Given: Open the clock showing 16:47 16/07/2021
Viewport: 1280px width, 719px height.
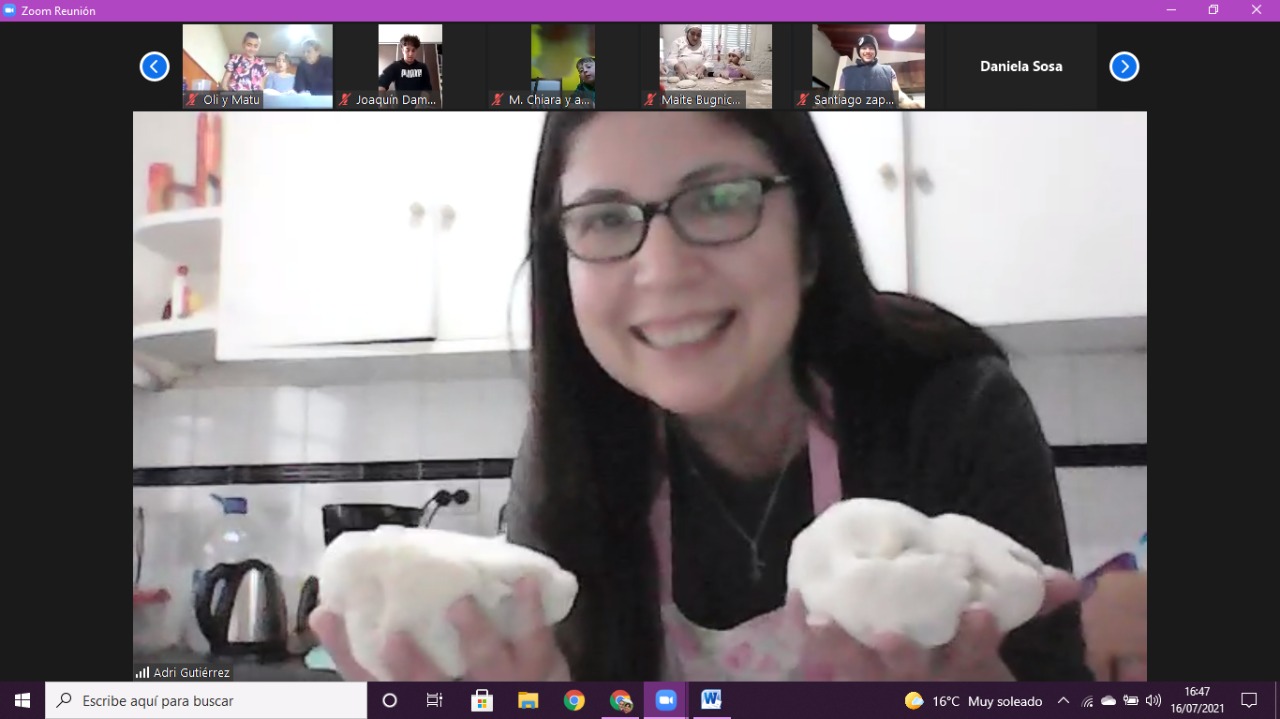Looking at the screenshot, I should pos(1197,700).
